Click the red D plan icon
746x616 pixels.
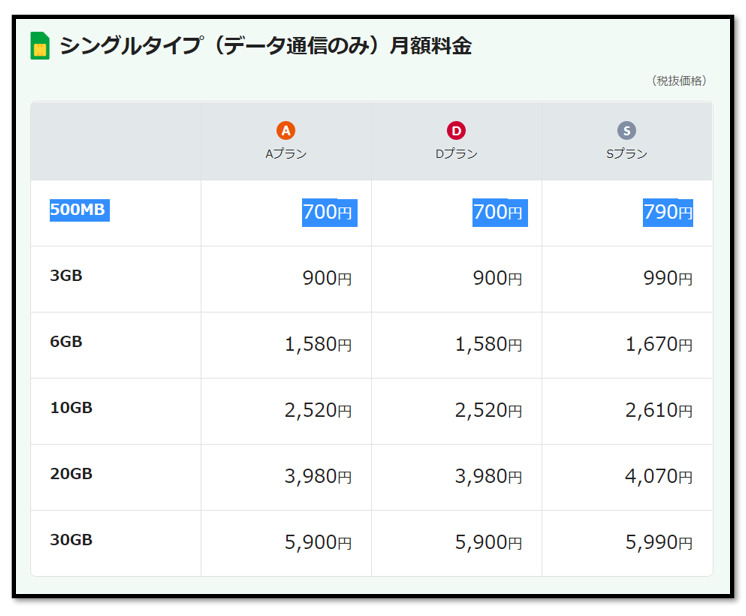coord(456,131)
